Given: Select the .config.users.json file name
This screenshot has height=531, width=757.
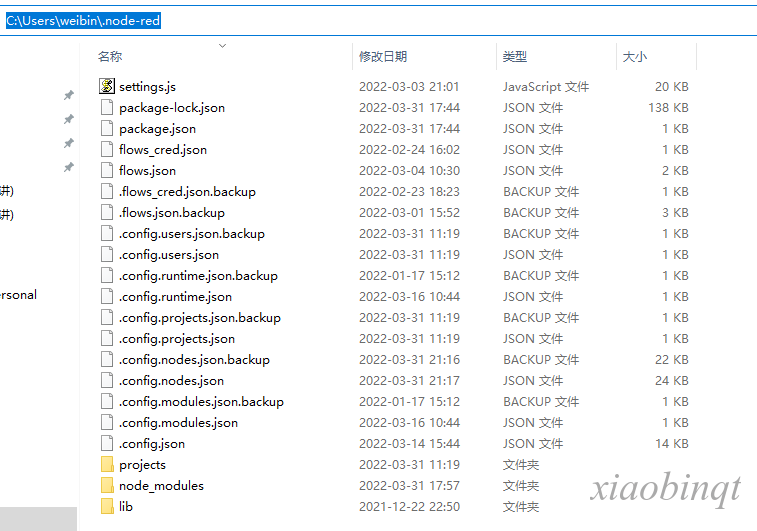Looking at the screenshot, I should point(169,255).
